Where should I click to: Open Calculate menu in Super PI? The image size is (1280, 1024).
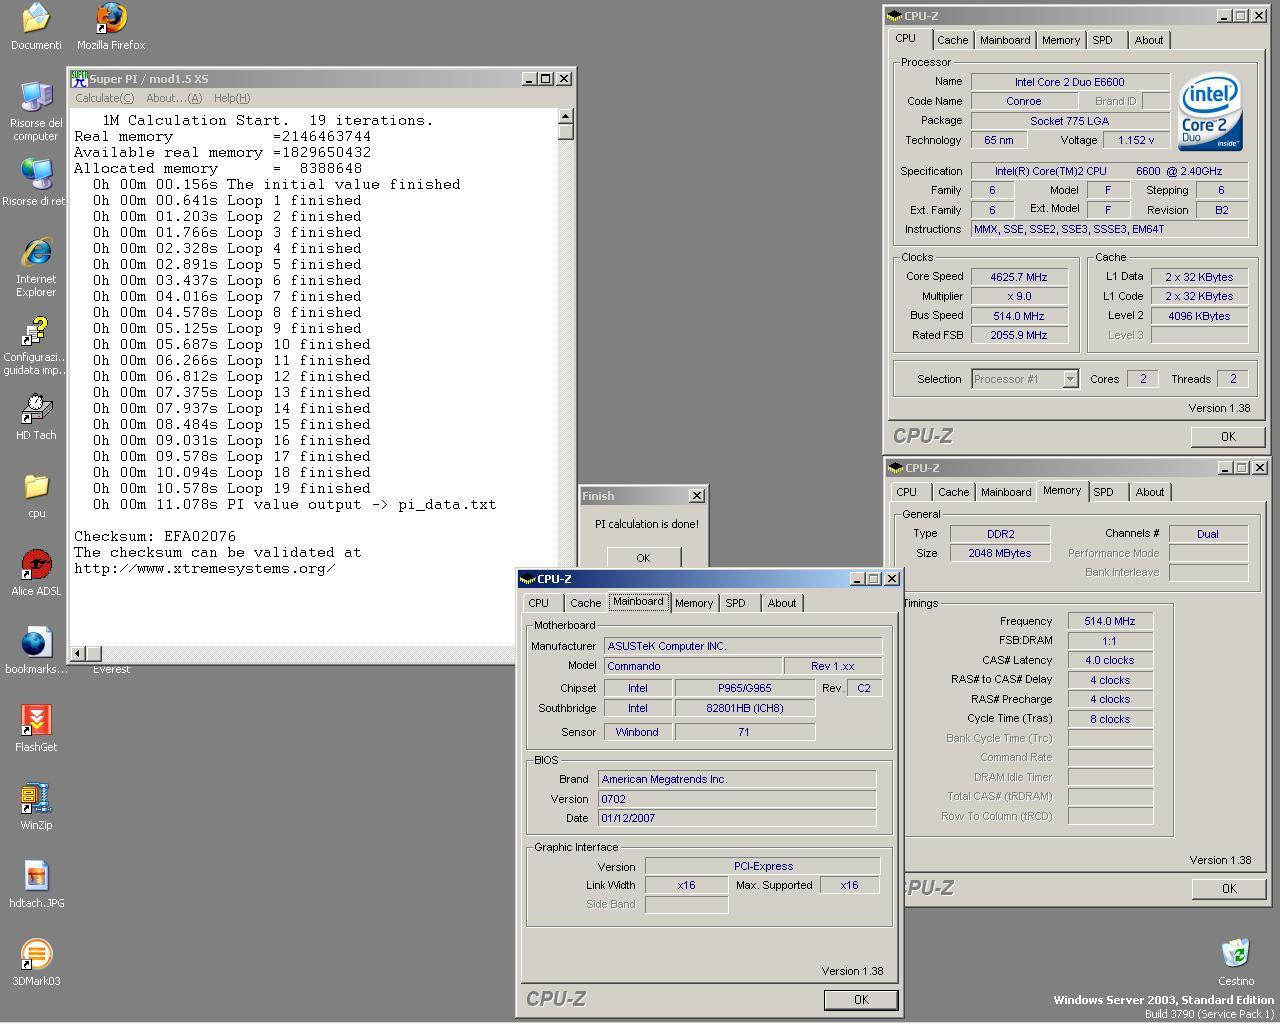tap(105, 98)
